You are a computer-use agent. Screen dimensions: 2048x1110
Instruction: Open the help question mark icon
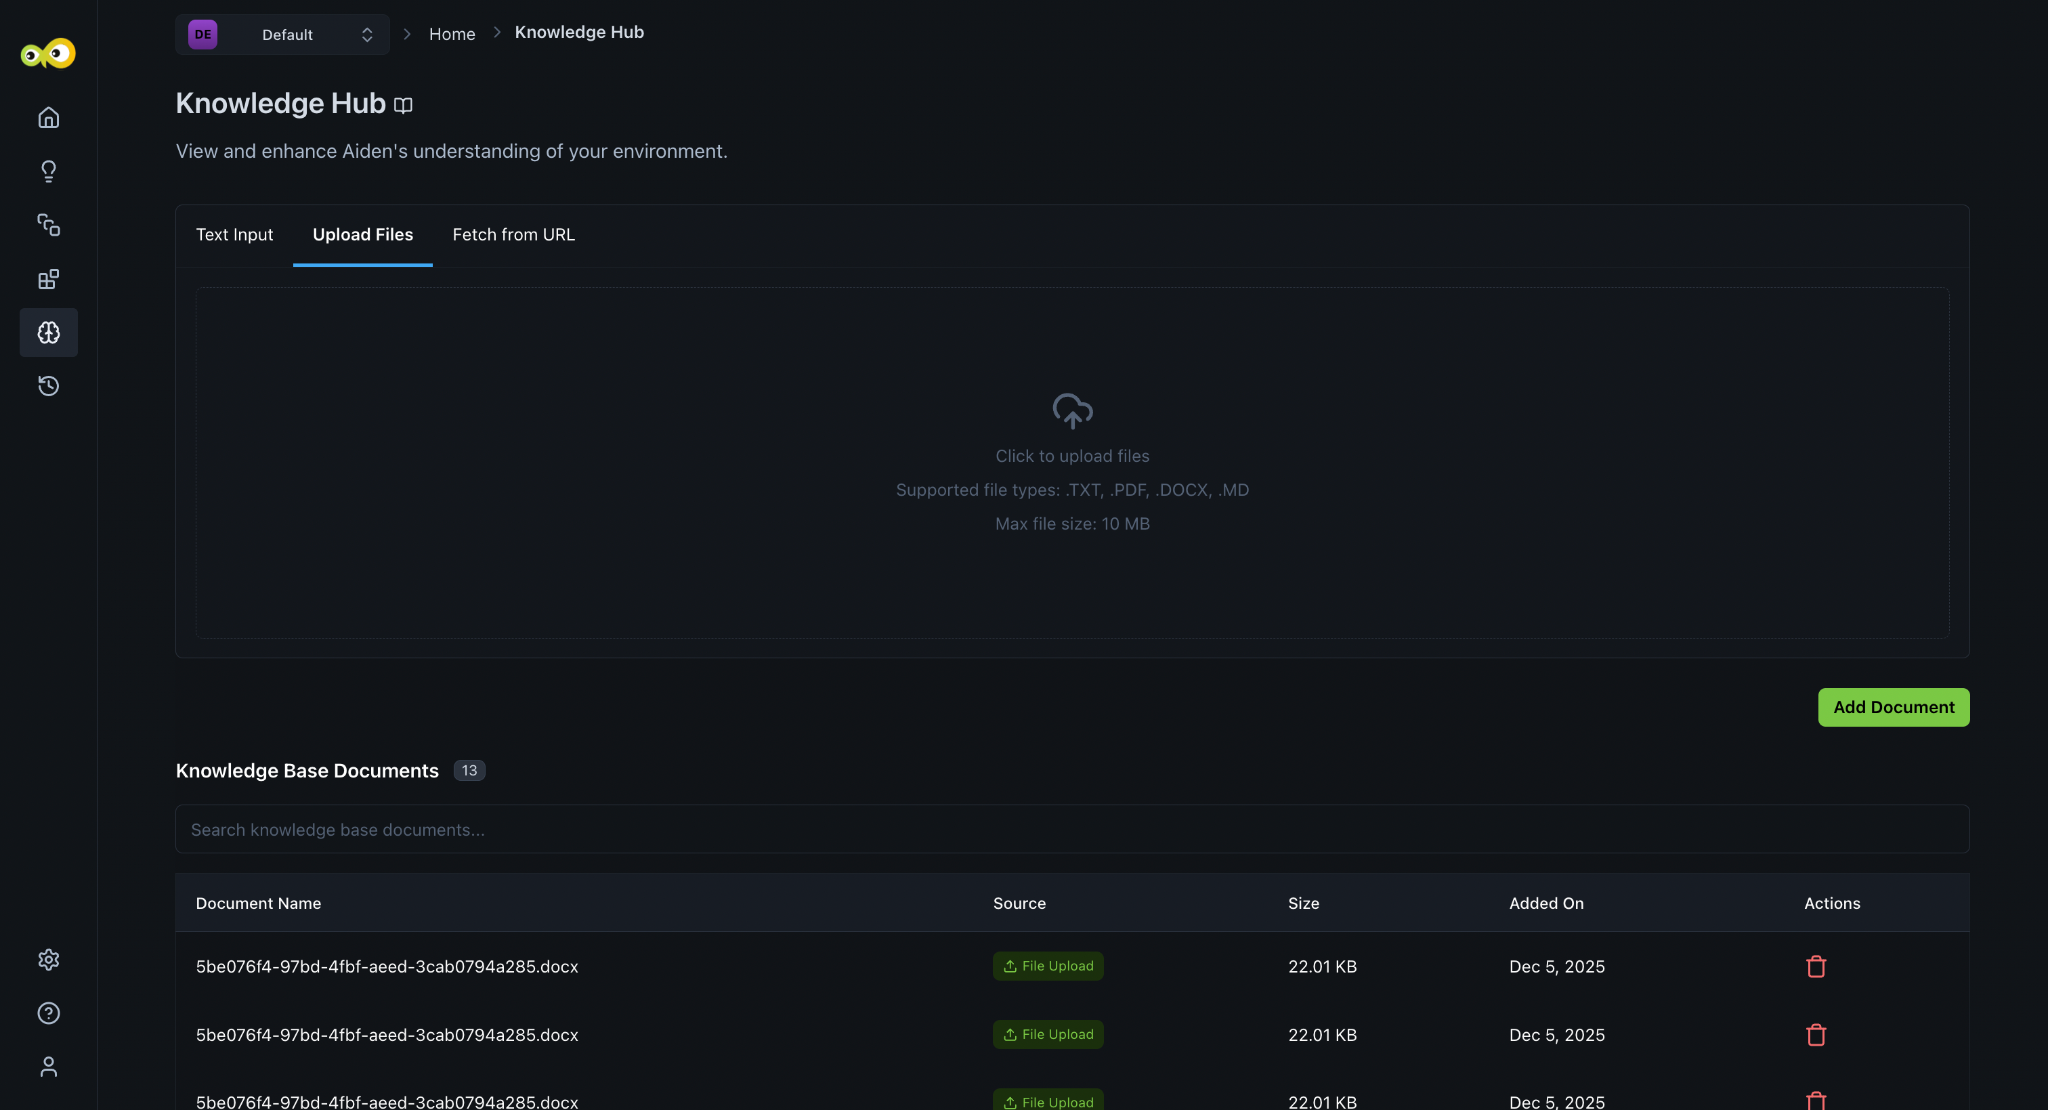click(48, 1013)
